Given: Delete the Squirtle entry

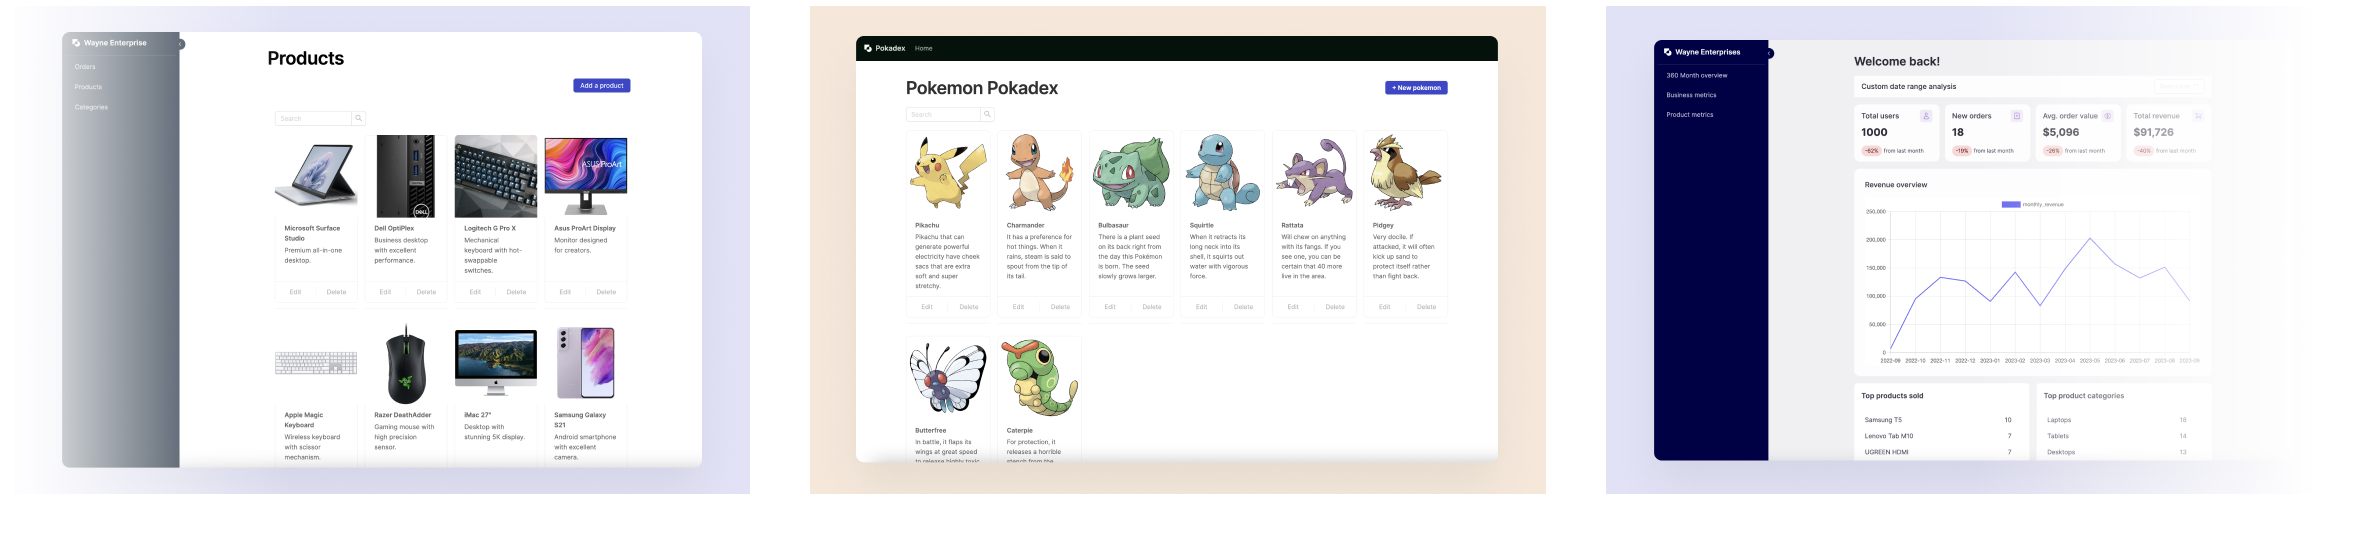Looking at the screenshot, I should coord(1243,307).
